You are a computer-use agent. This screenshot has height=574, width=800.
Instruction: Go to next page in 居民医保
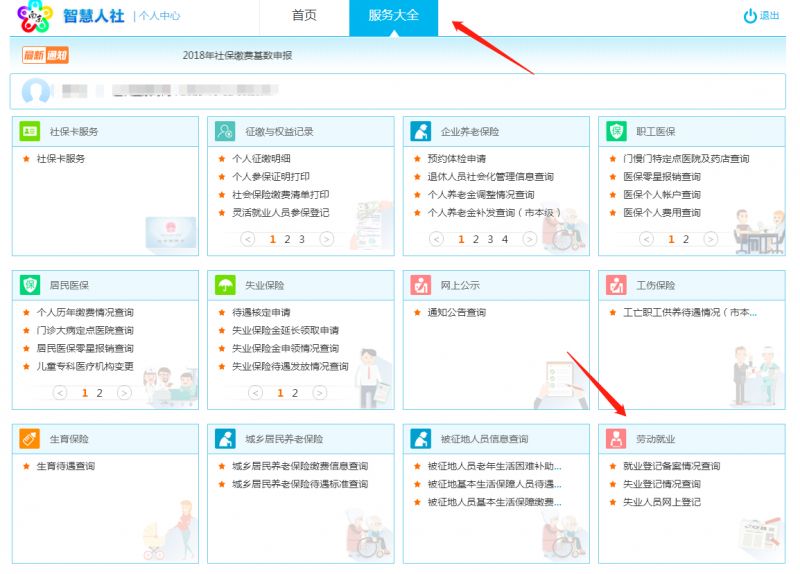pyautogui.click(x=124, y=393)
